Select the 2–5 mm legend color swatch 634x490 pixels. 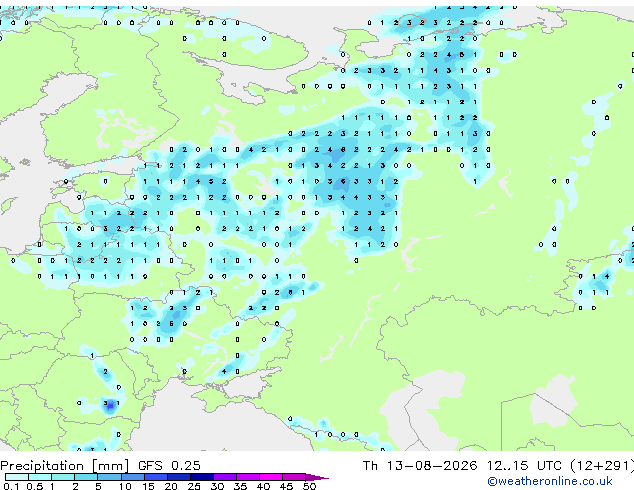click(86, 477)
